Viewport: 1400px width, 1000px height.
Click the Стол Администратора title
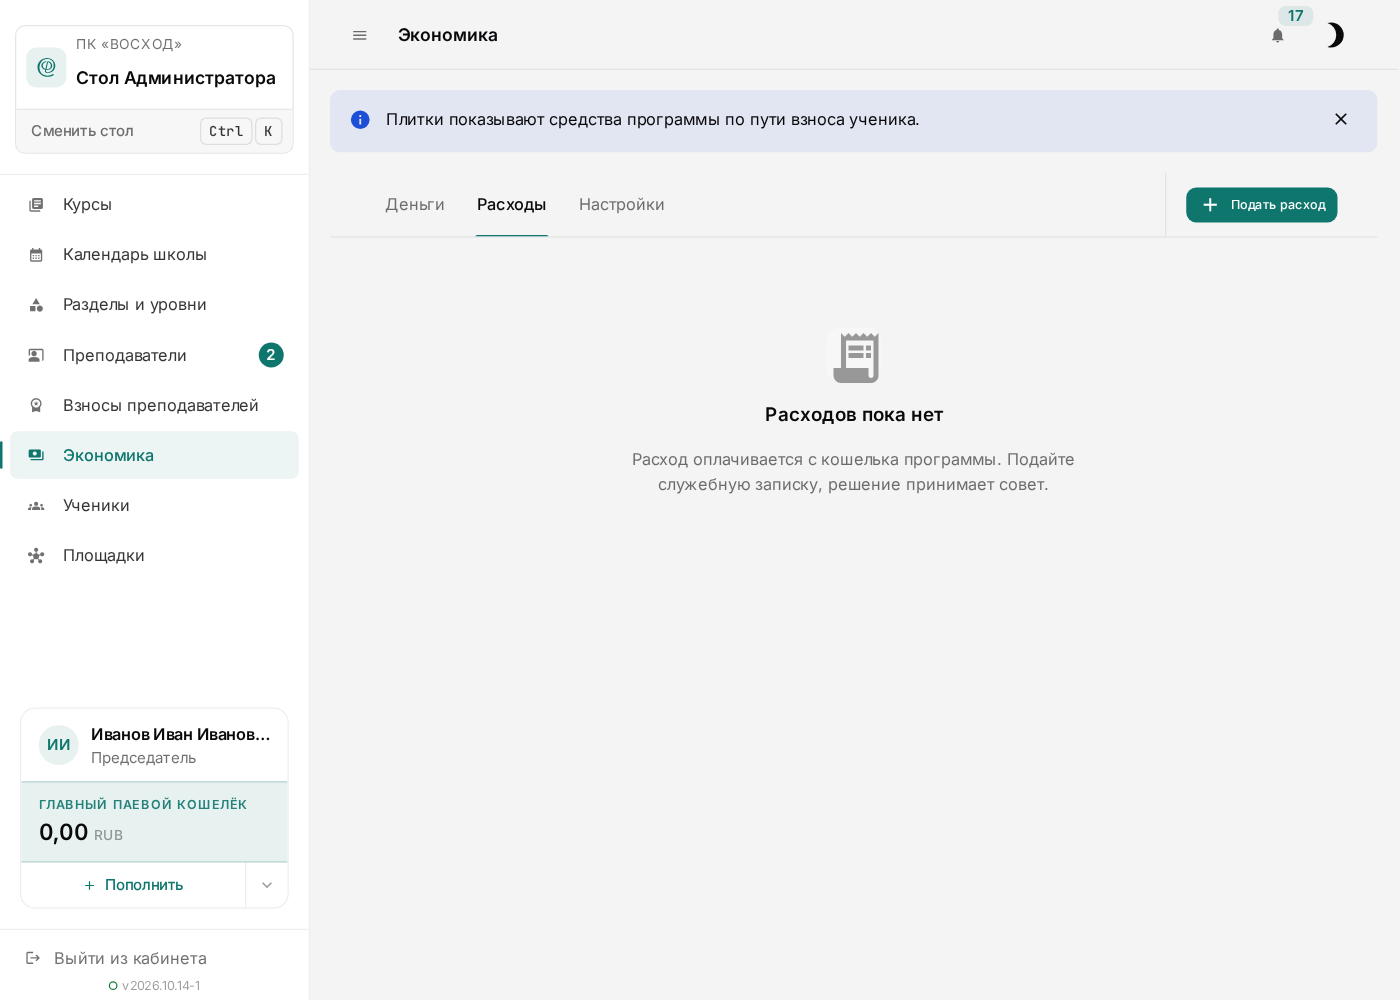point(176,78)
